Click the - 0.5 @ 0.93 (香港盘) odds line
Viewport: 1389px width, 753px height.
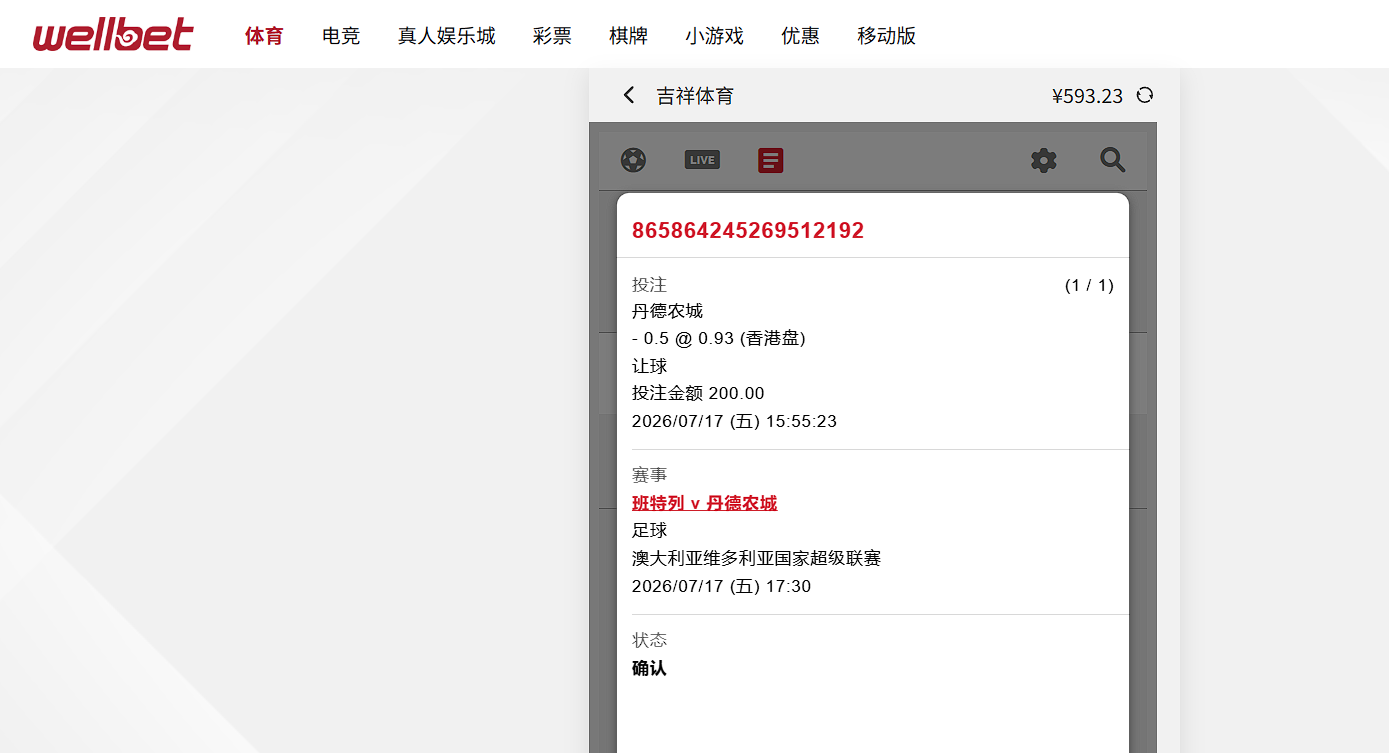719,338
